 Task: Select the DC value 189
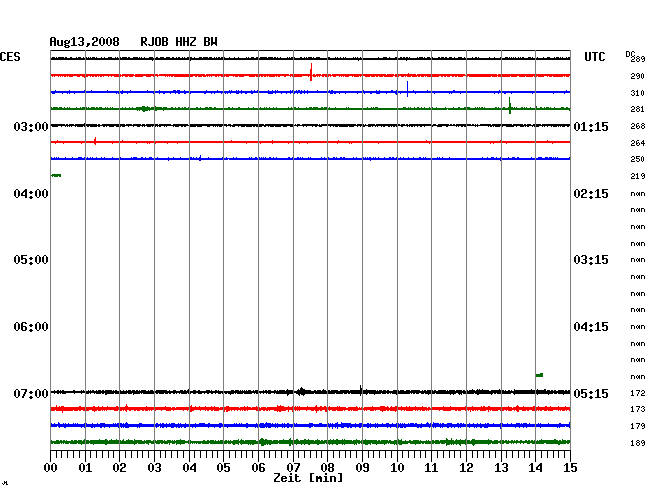point(638,443)
